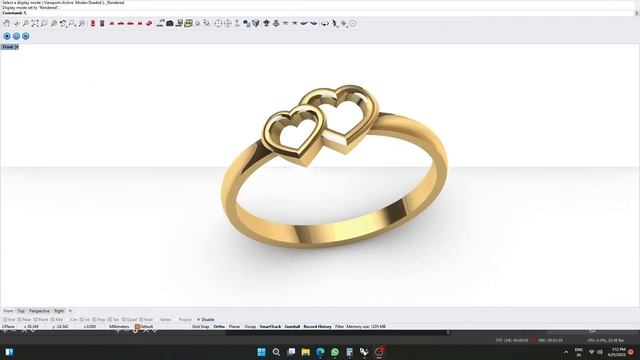Click the Default layer color swatch
Screen dimensions: 640x360
tap(137, 327)
